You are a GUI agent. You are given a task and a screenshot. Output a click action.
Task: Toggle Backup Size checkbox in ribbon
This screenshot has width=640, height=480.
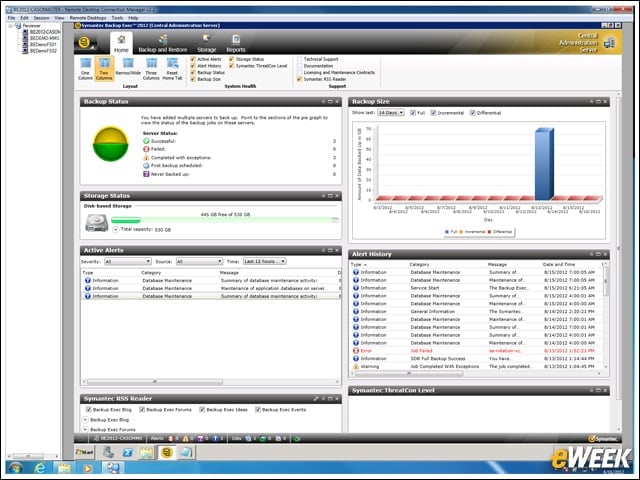click(193, 79)
